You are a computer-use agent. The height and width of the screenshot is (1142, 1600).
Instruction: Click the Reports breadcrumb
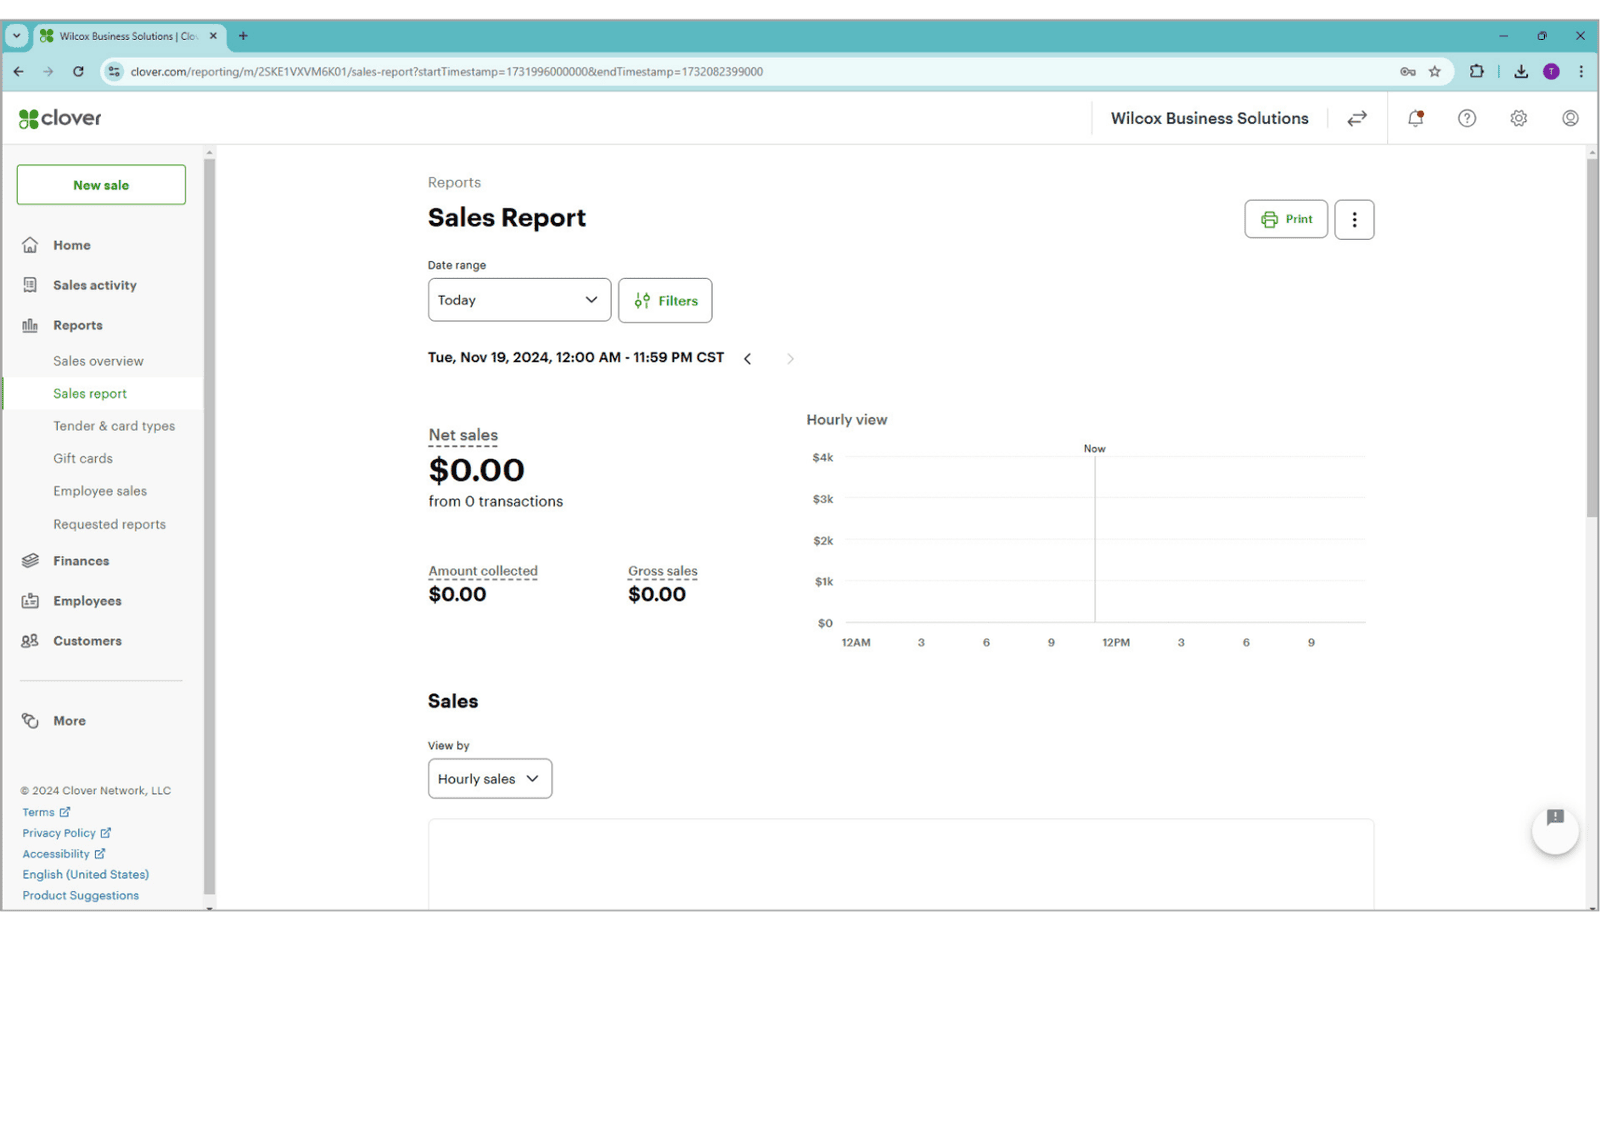pos(454,182)
